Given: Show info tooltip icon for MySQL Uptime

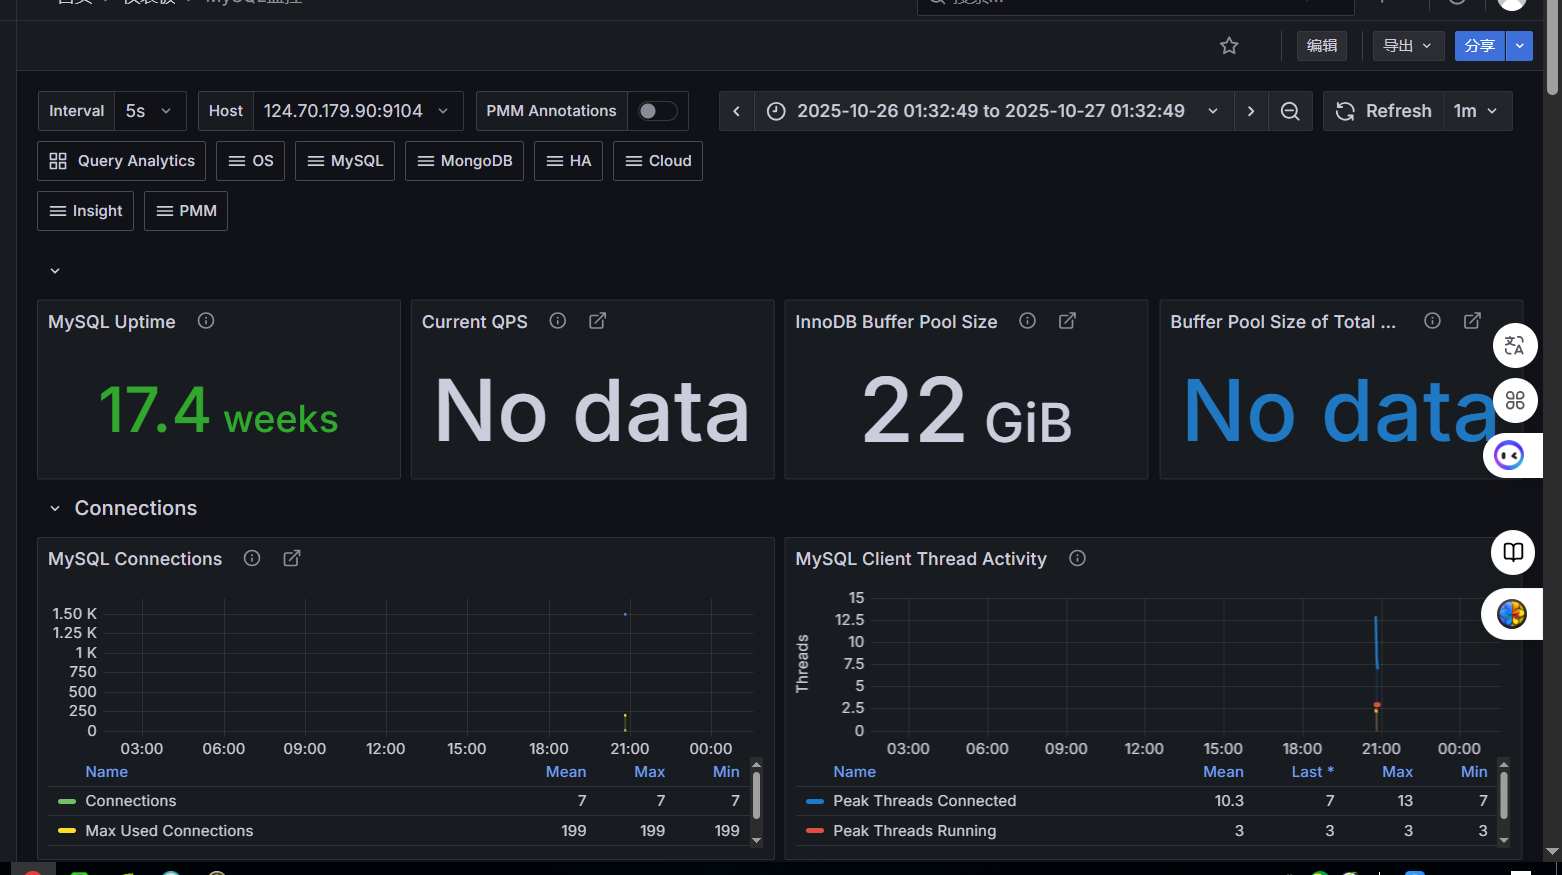Looking at the screenshot, I should [x=206, y=321].
